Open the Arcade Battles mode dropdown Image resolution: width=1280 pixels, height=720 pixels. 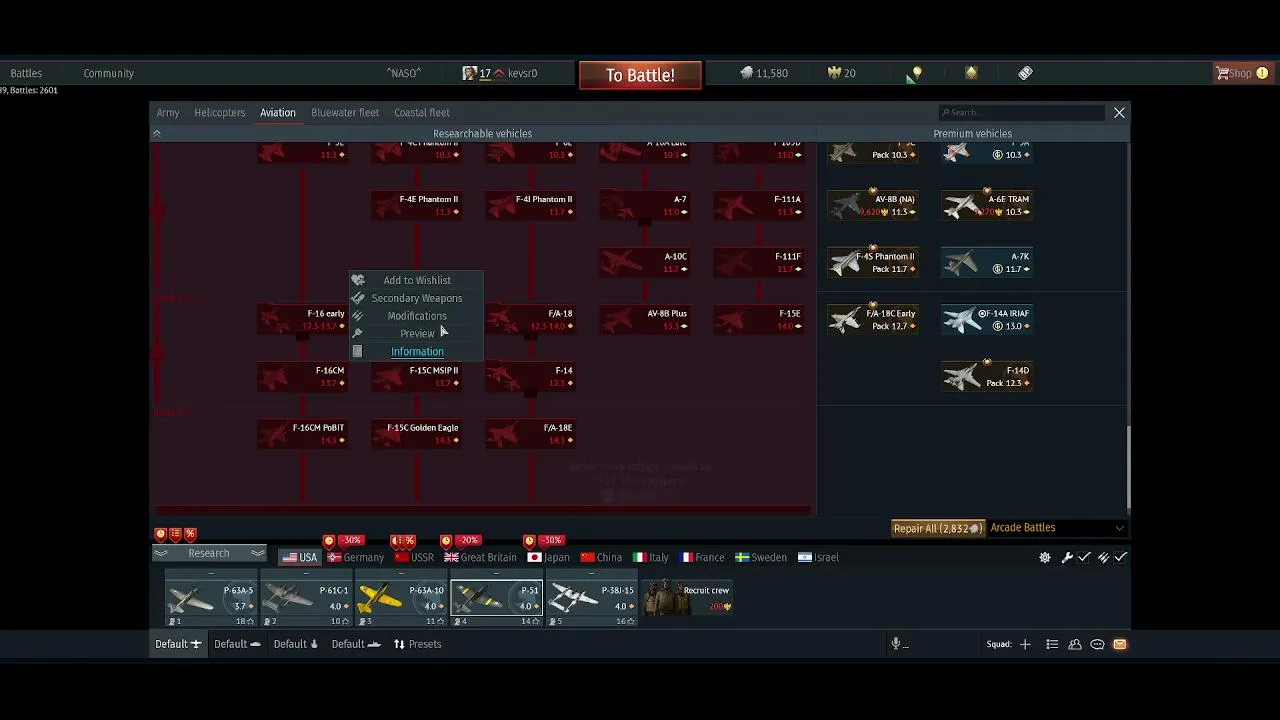[1057, 528]
